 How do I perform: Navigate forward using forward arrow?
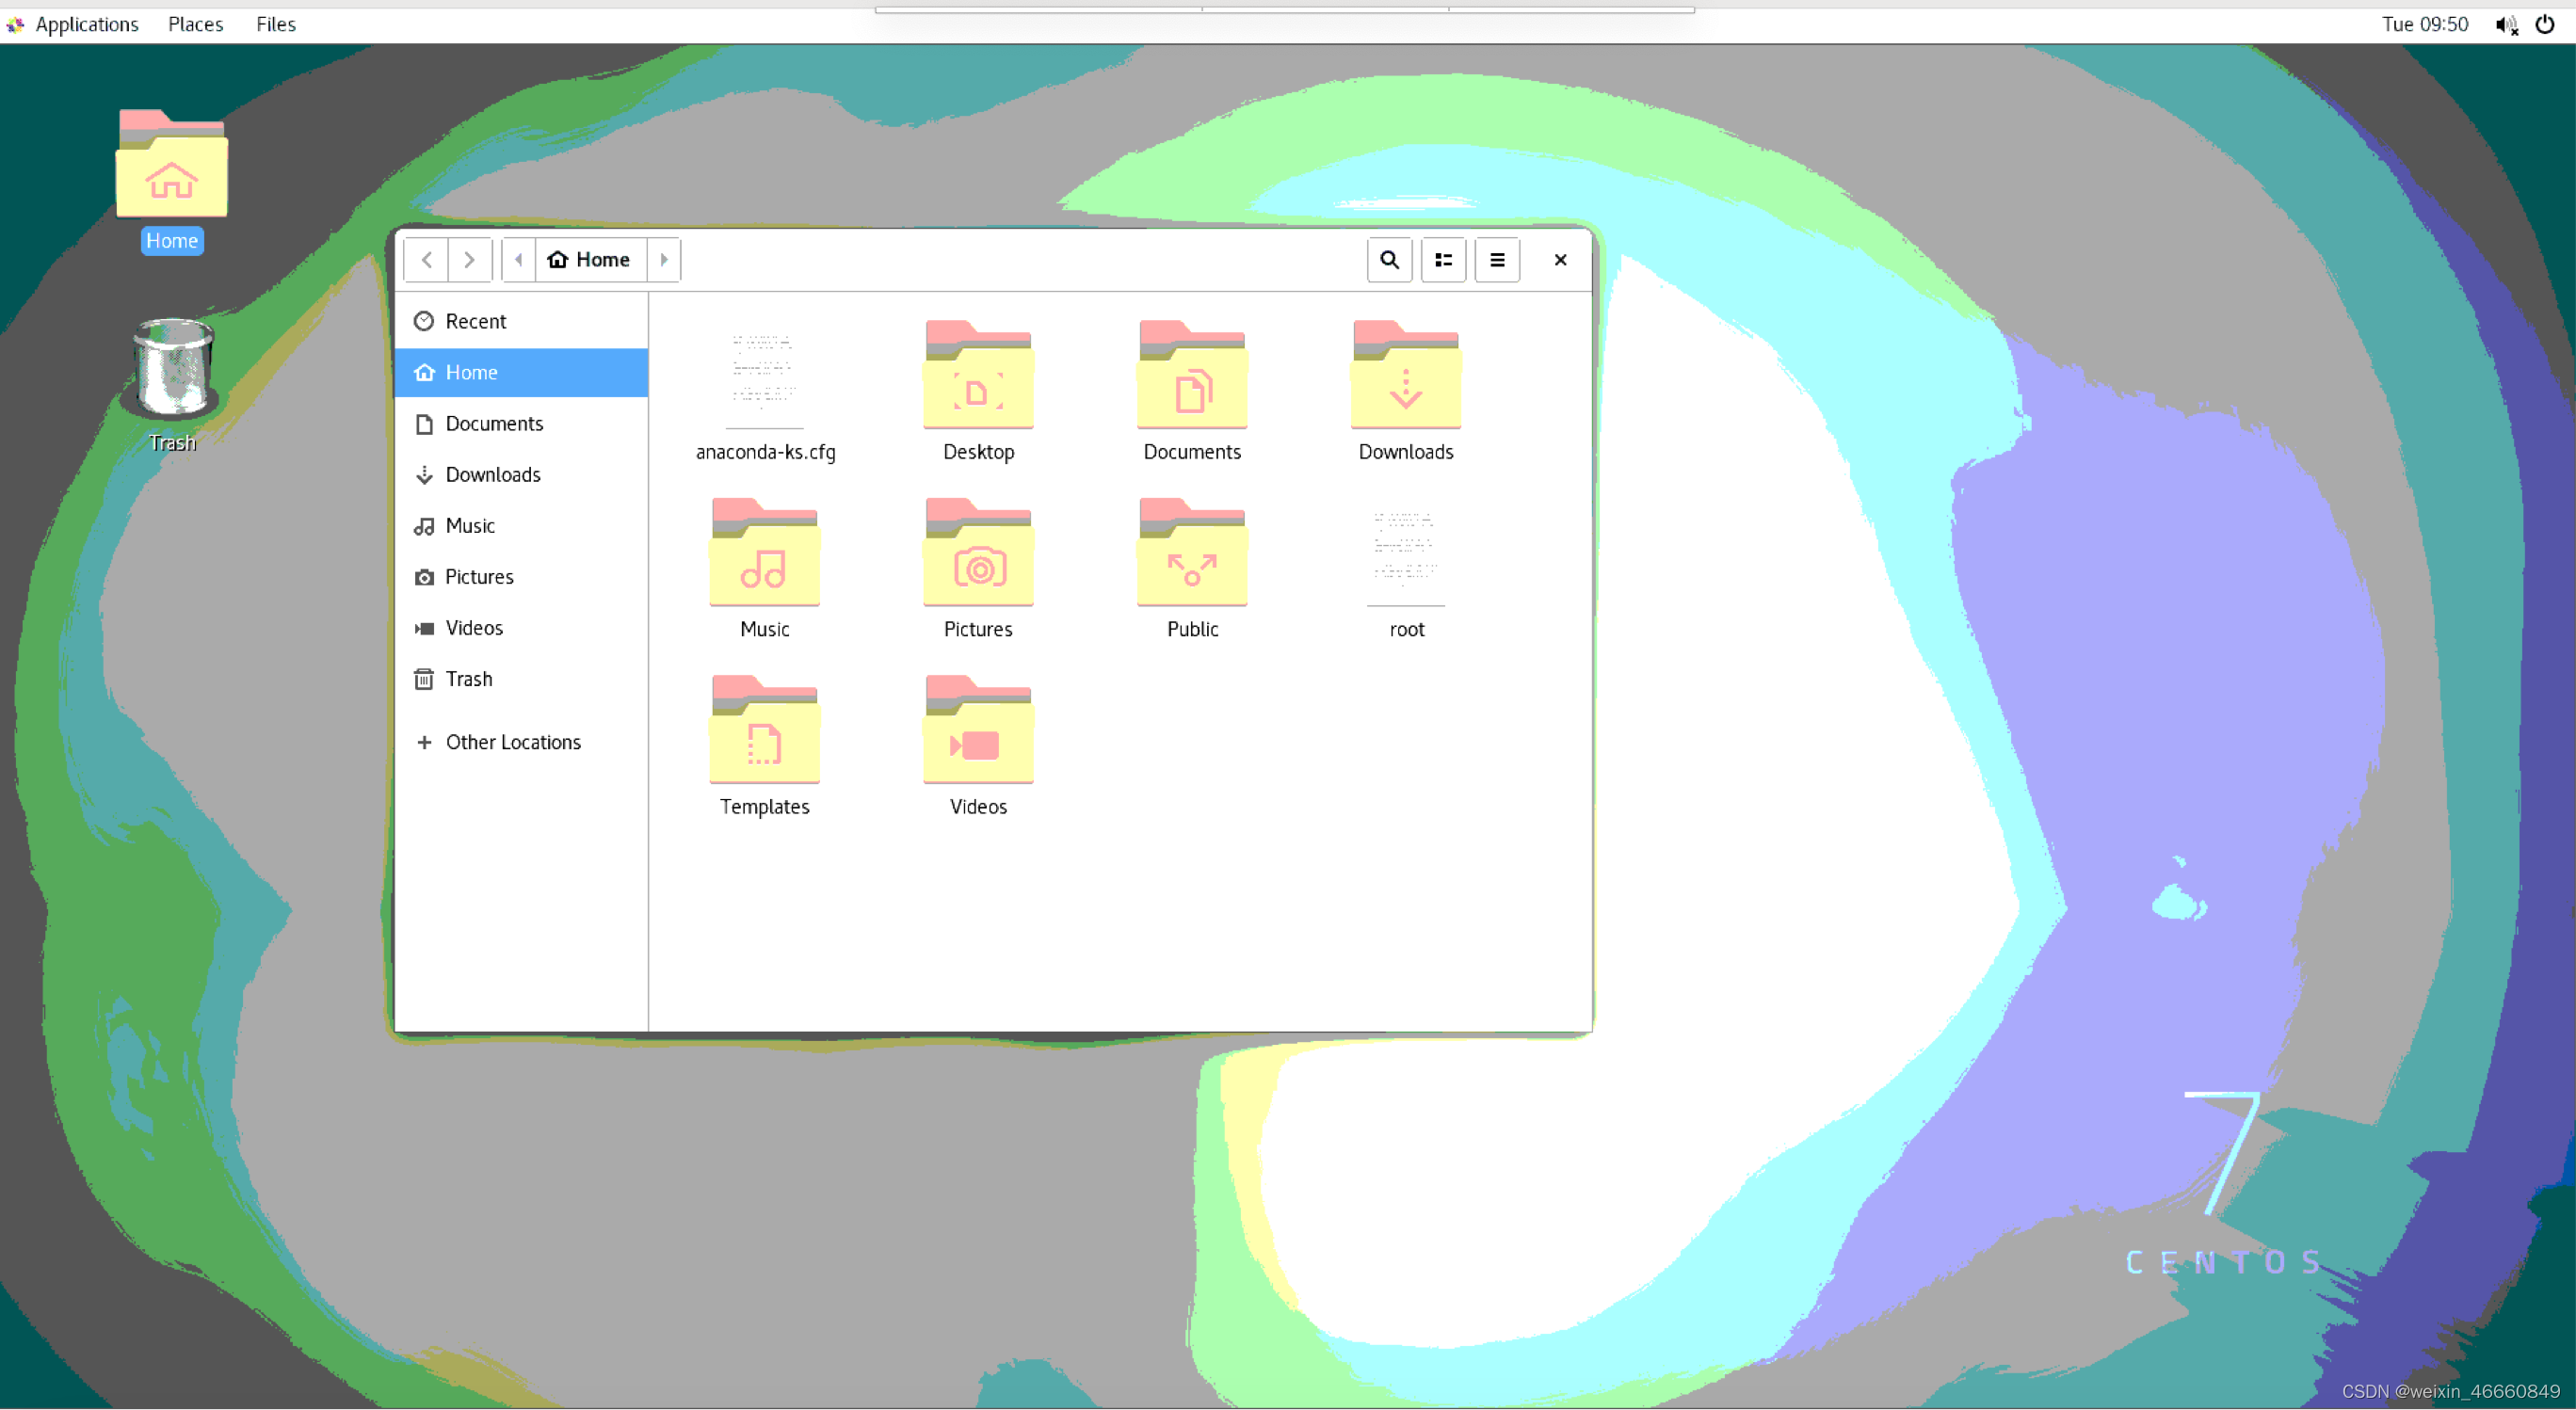[469, 259]
